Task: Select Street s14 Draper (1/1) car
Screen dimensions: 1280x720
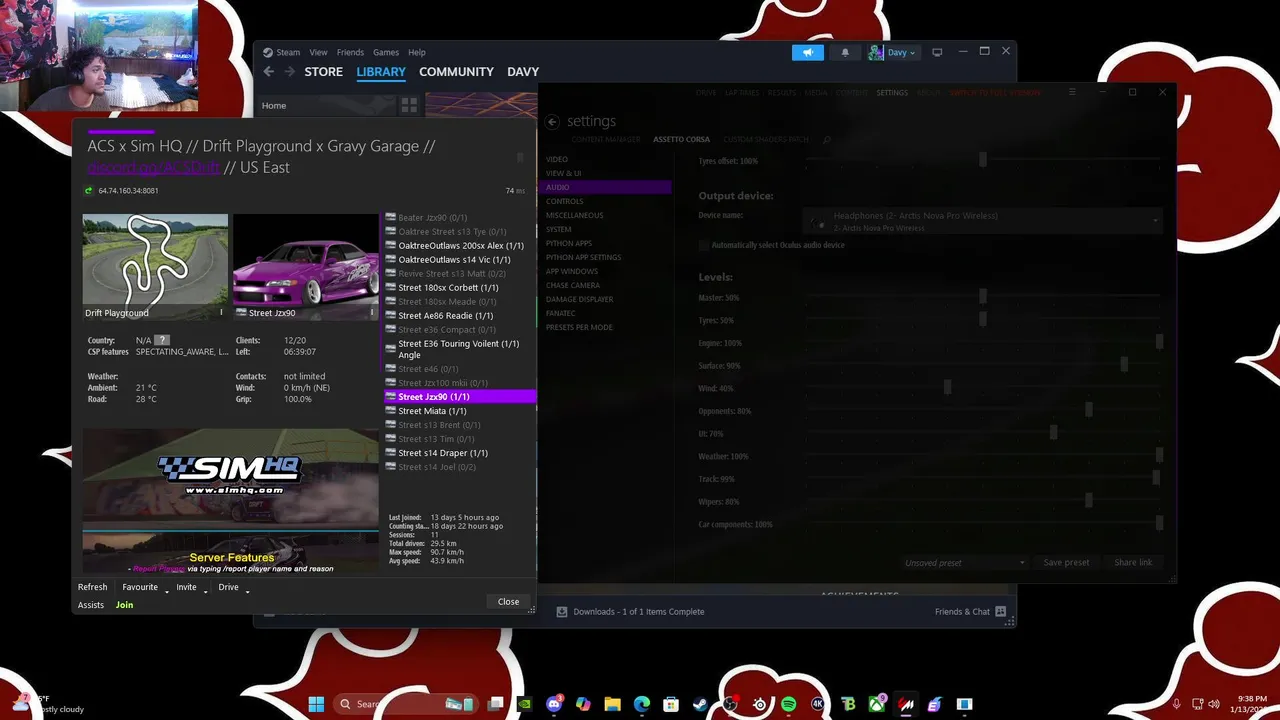Action: [460, 453]
